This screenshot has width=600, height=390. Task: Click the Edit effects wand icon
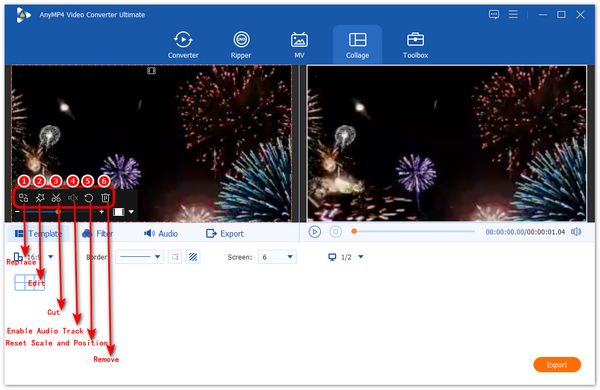point(40,198)
